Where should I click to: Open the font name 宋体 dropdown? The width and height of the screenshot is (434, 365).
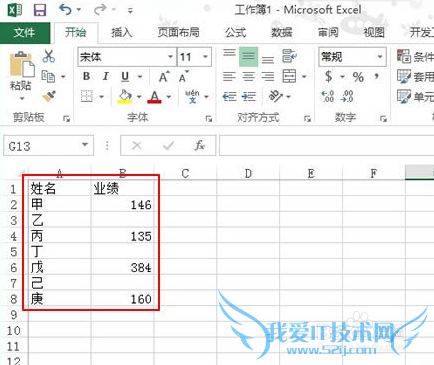170,57
